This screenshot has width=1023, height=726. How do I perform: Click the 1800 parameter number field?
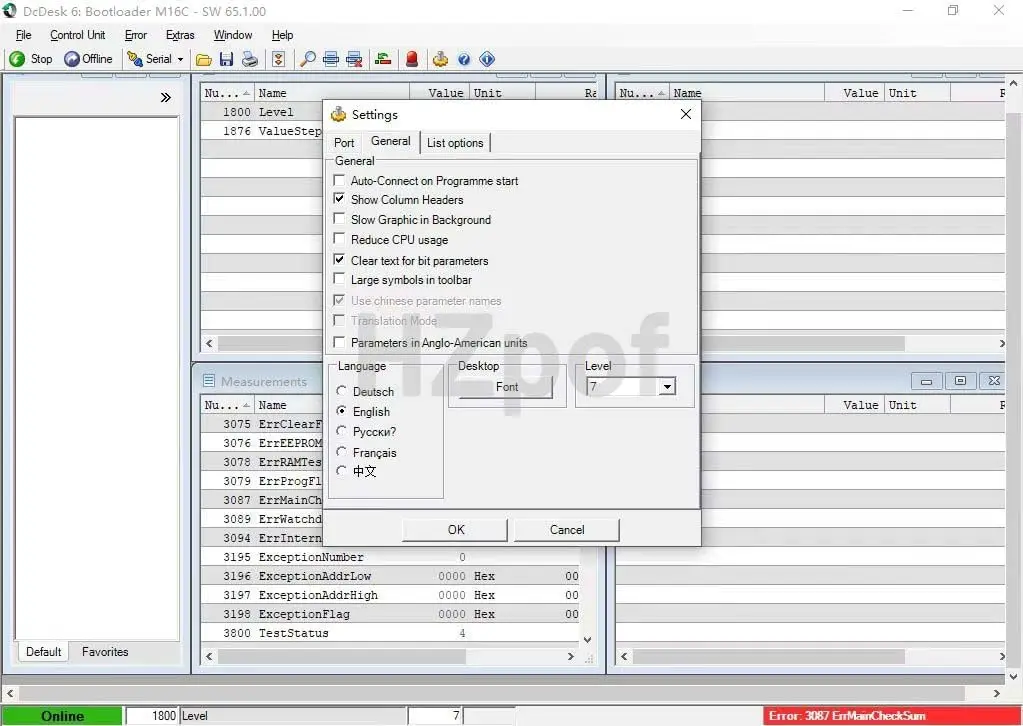point(151,716)
